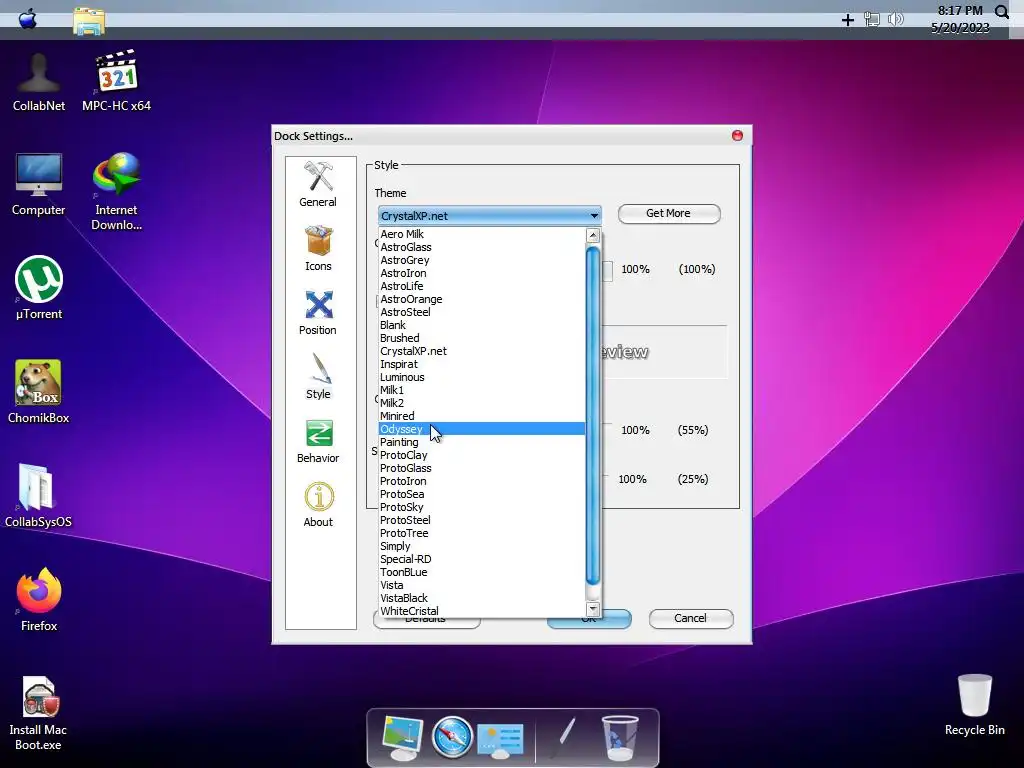The width and height of the screenshot is (1024, 768).
Task: Select ProtoSea in the theme list
Action: click(x=482, y=494)
